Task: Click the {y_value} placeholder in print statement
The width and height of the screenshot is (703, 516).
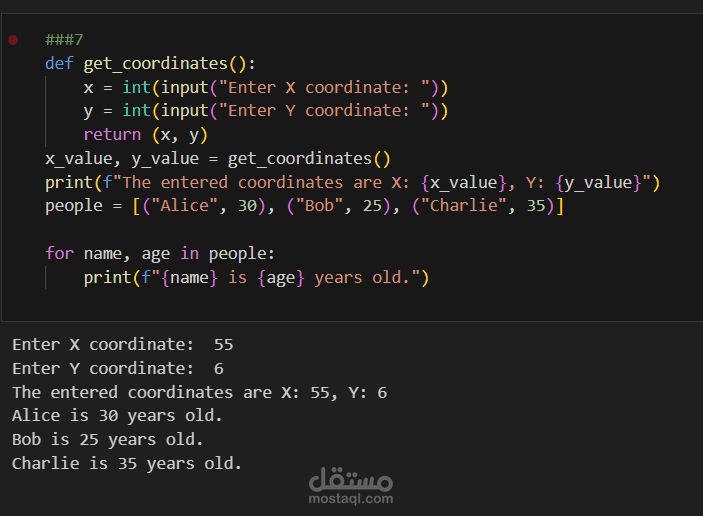Action: (598, 182)
